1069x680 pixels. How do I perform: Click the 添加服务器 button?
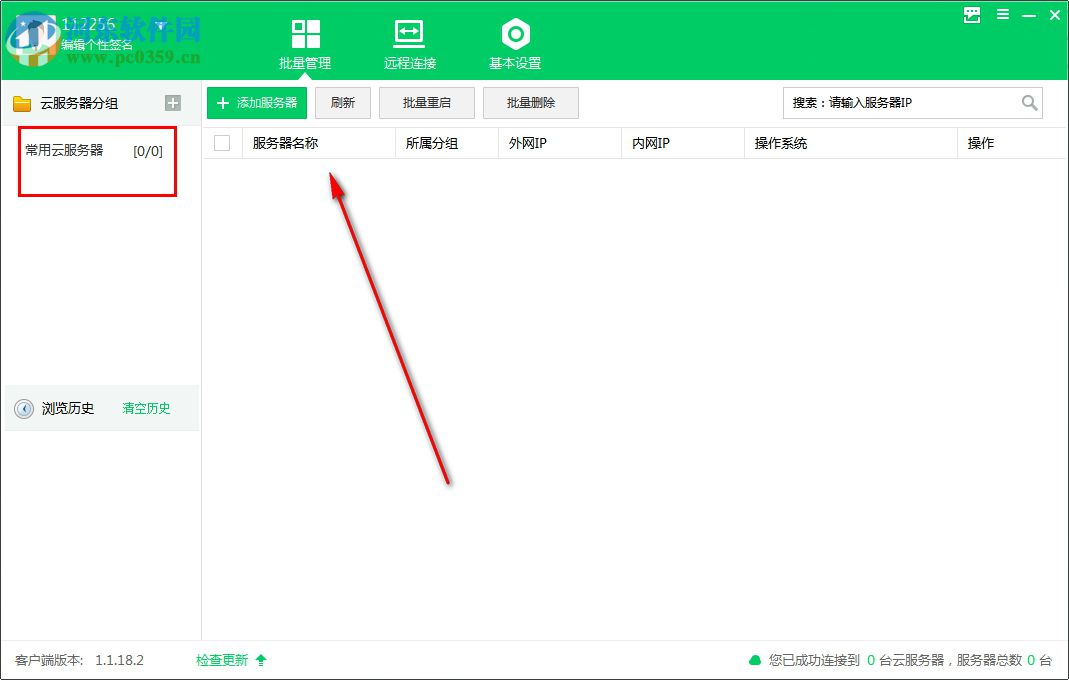coord(257,103)
